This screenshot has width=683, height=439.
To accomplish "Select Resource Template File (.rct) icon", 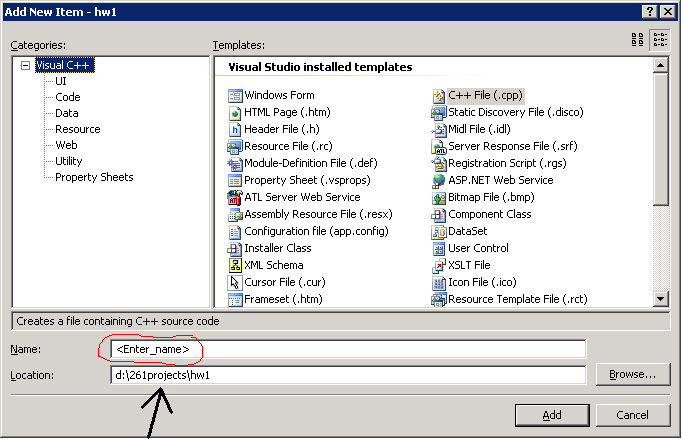I will click(439, 299).
